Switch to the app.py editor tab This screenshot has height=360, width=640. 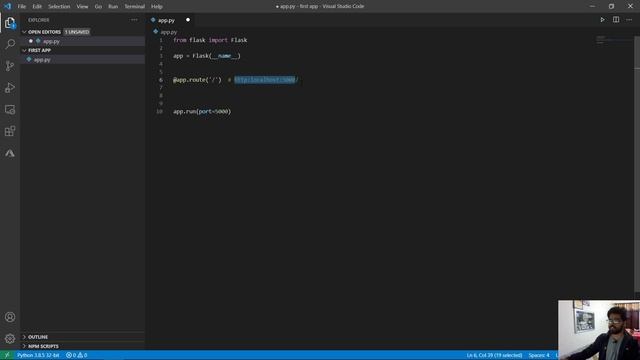pos(167,20)
